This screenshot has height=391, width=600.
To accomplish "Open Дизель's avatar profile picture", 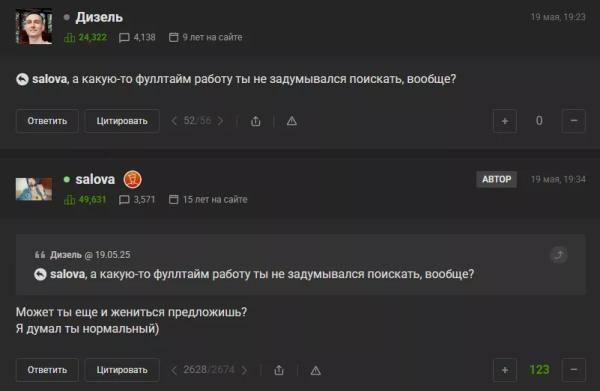I will pos(34,26).
